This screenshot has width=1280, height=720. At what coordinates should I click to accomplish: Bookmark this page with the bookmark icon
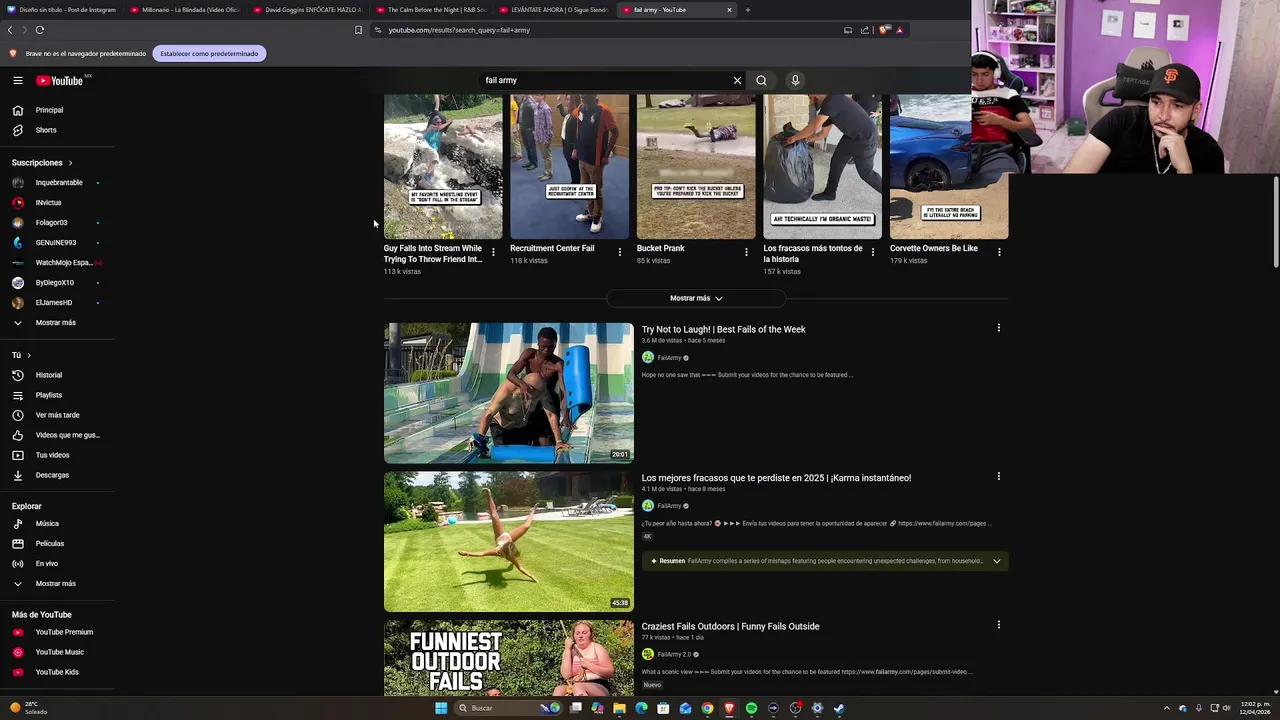[358, 30]
